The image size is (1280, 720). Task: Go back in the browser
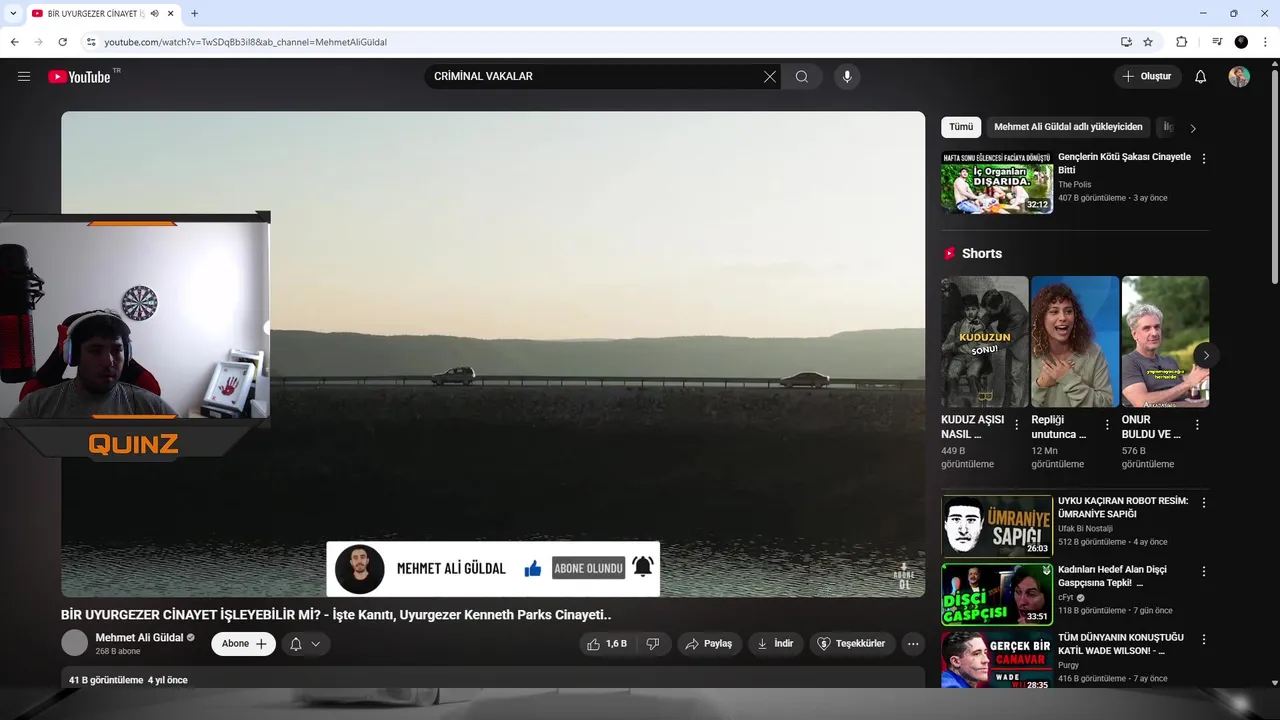tap(14, 42)
